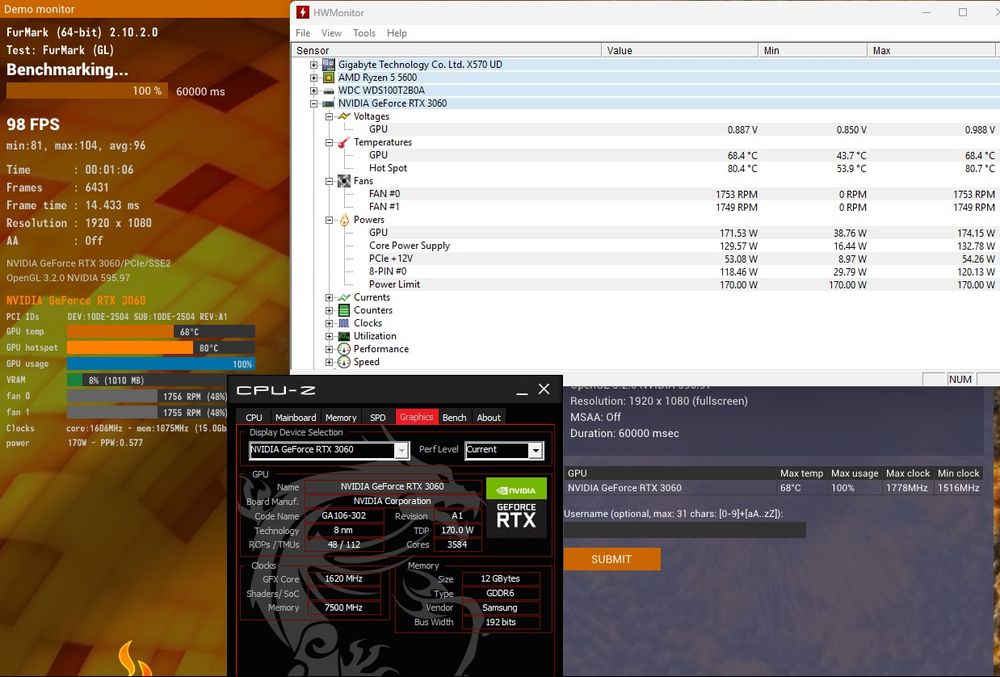The width and height of the screenshot is (1000, 677).
Task: Click the AMD Ryzen 5 5600 CPU icon
Action: (x=328, y=77)
